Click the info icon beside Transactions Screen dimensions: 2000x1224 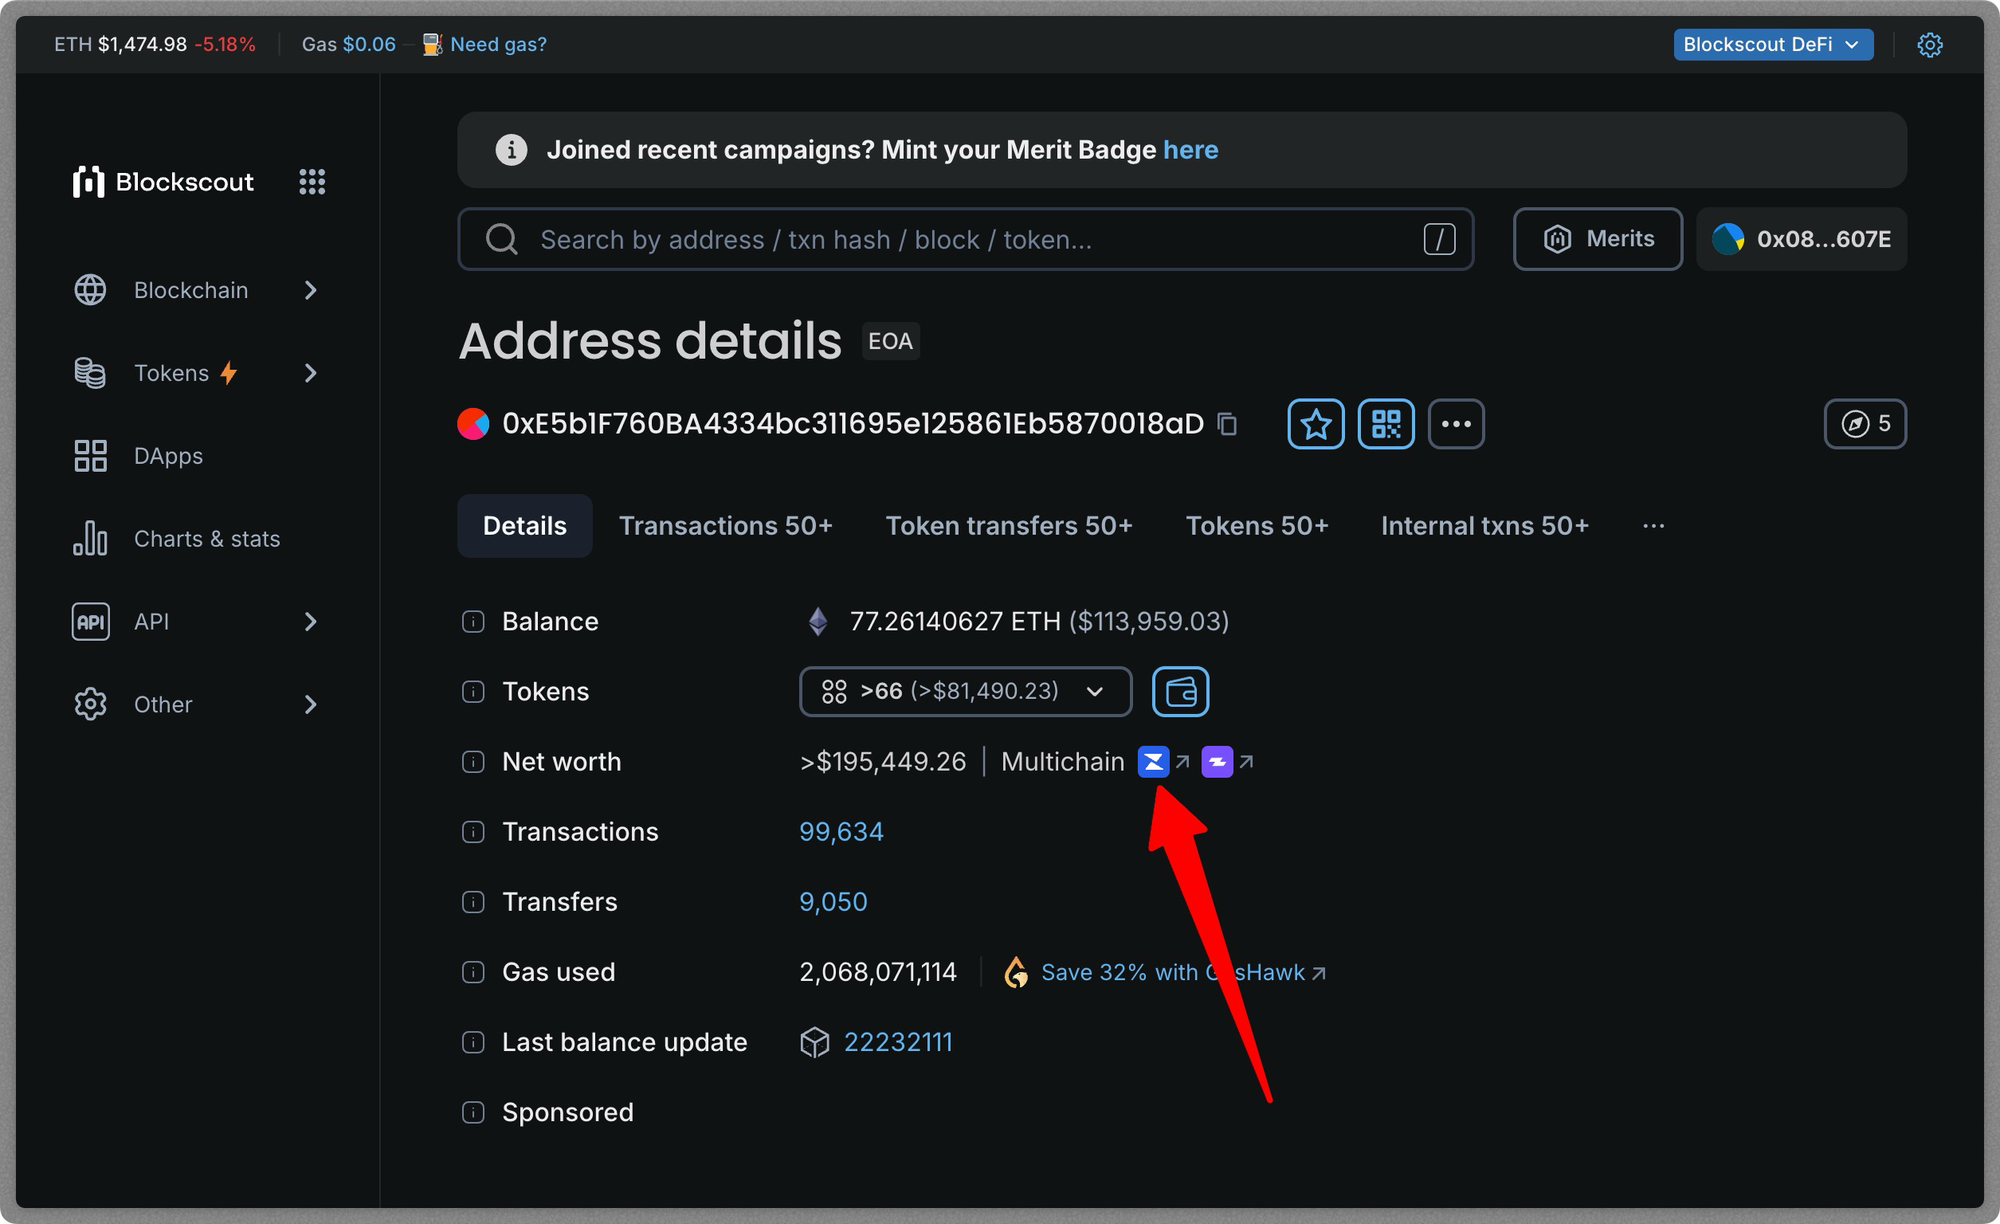pyautogui.click(x=473, y=832)
